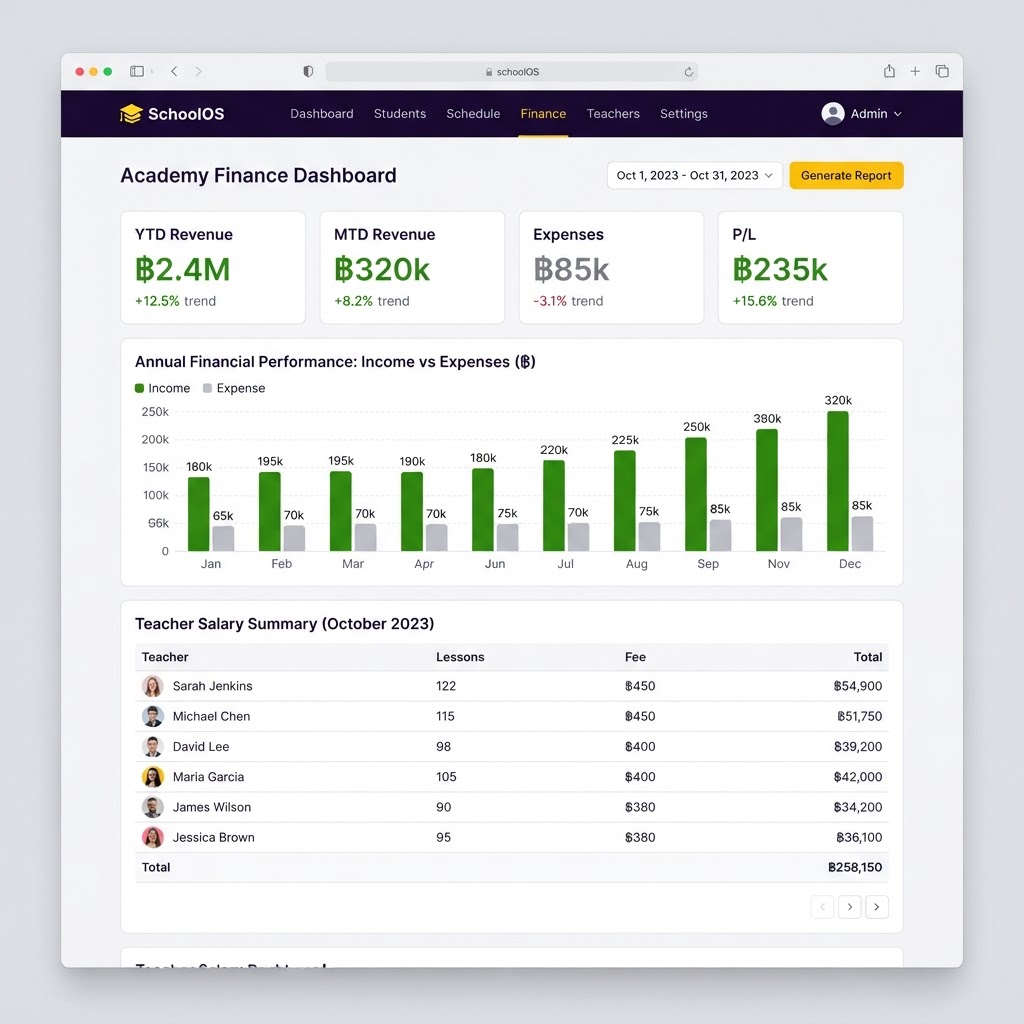Click the SchoolOS graduation cap logo
This screenshot has height=1024, width=1024.
coord(131,114)
